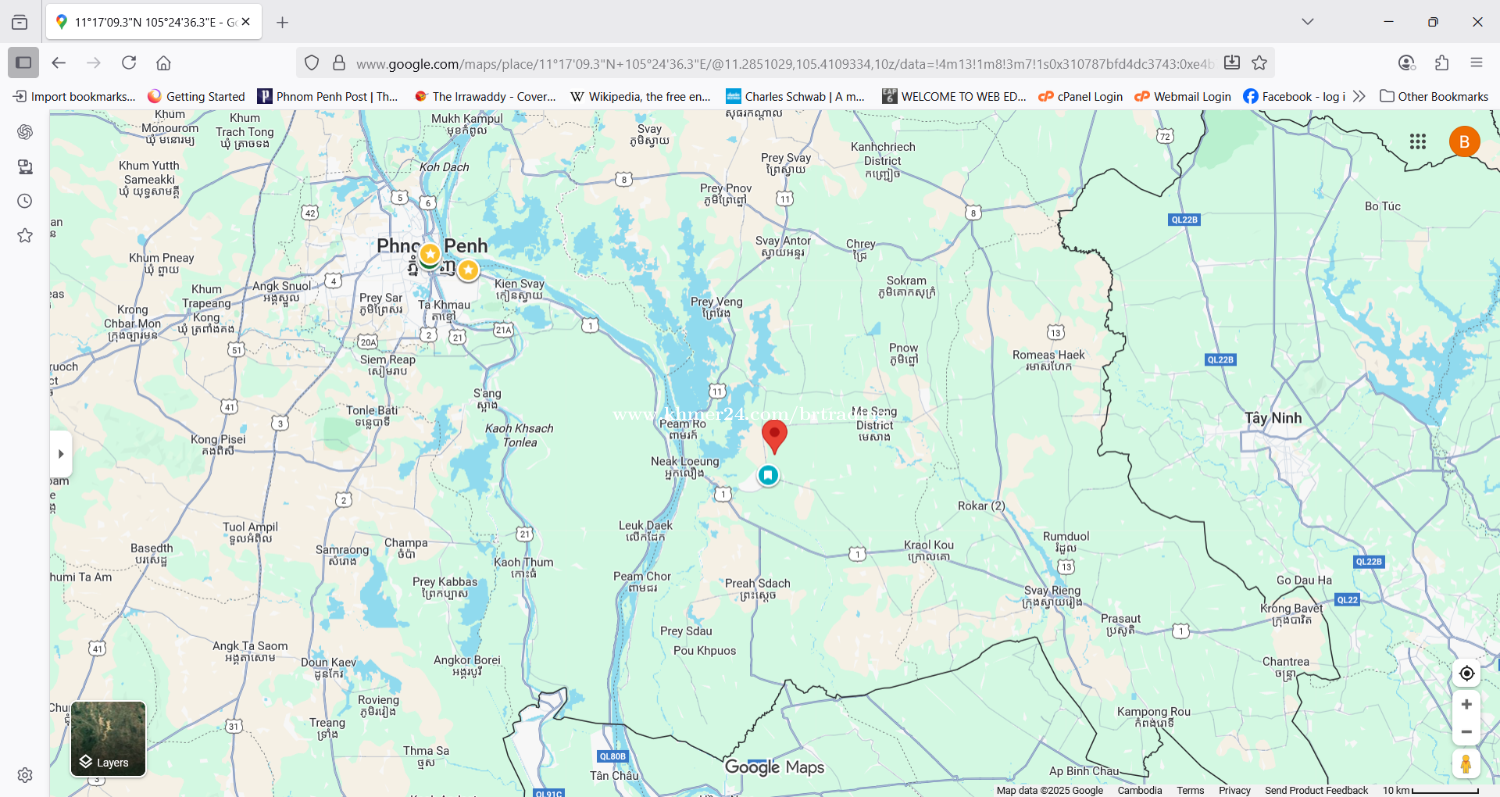
Task: Show more bookmarks with the chevron
Action: pos(1359,96)
